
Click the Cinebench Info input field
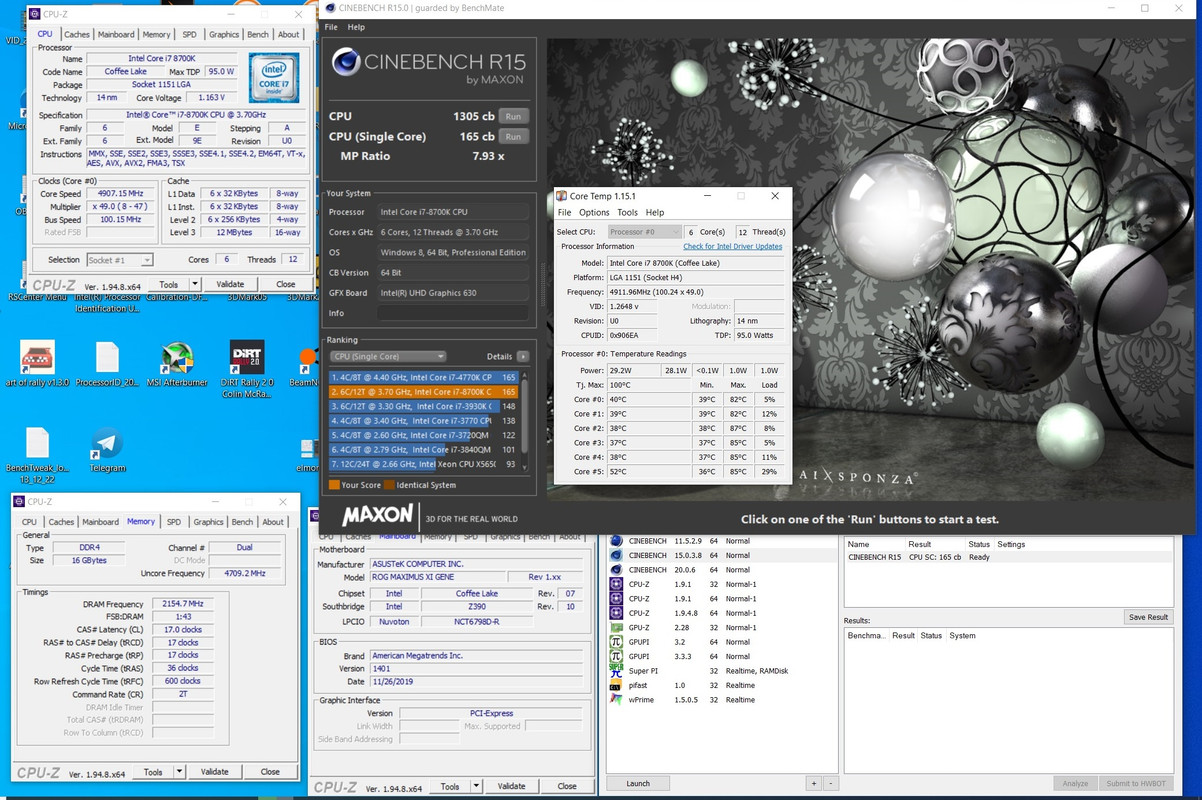point(453,313)
